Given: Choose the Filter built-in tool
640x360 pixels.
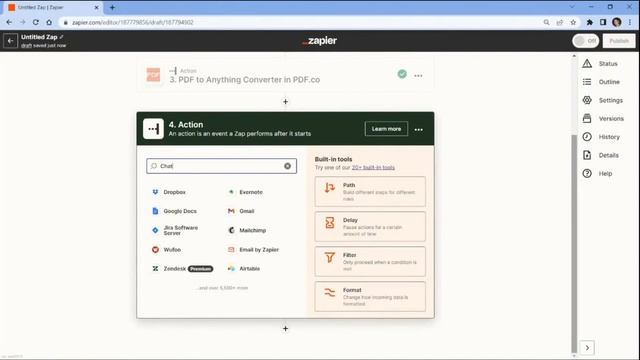Looking at the screenshot, I should tap(370, 262).
